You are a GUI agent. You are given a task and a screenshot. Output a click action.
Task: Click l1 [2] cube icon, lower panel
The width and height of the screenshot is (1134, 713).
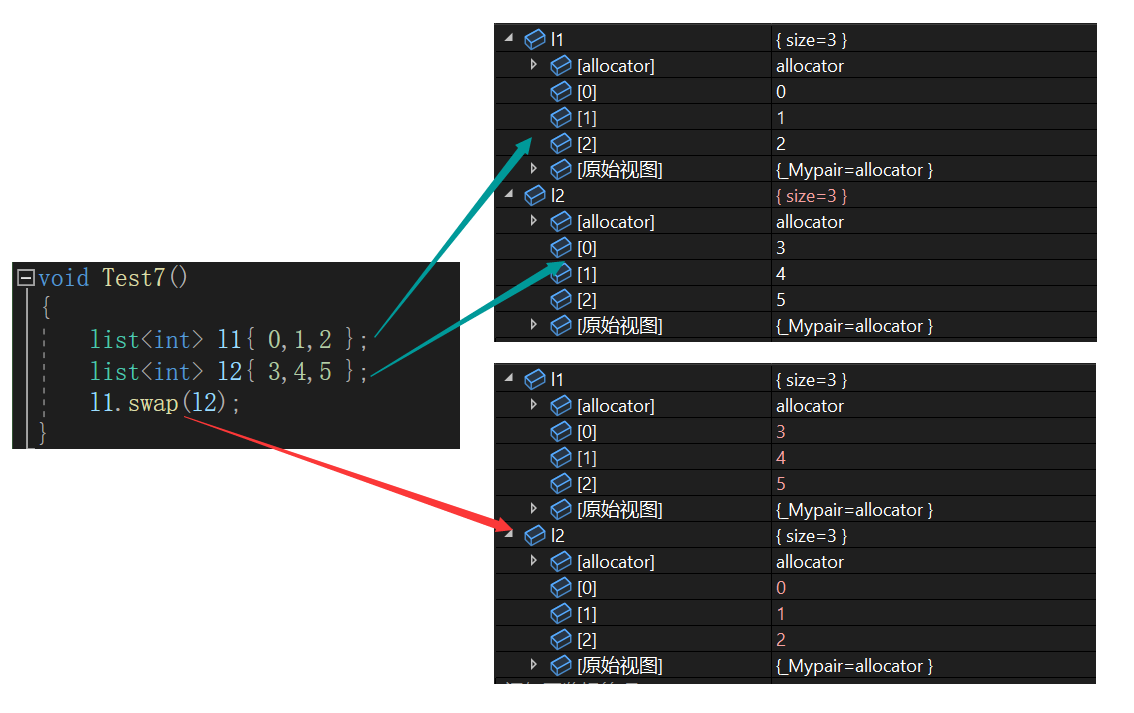[561, 483]
